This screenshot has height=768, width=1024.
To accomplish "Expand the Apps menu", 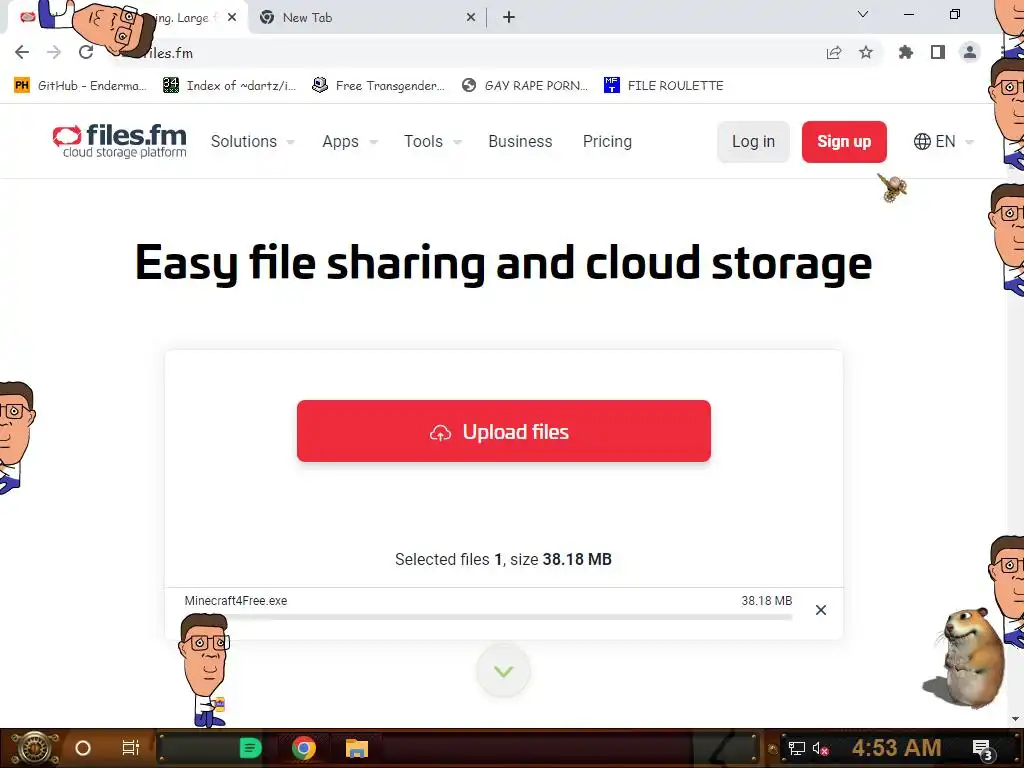I will point(349,142).
